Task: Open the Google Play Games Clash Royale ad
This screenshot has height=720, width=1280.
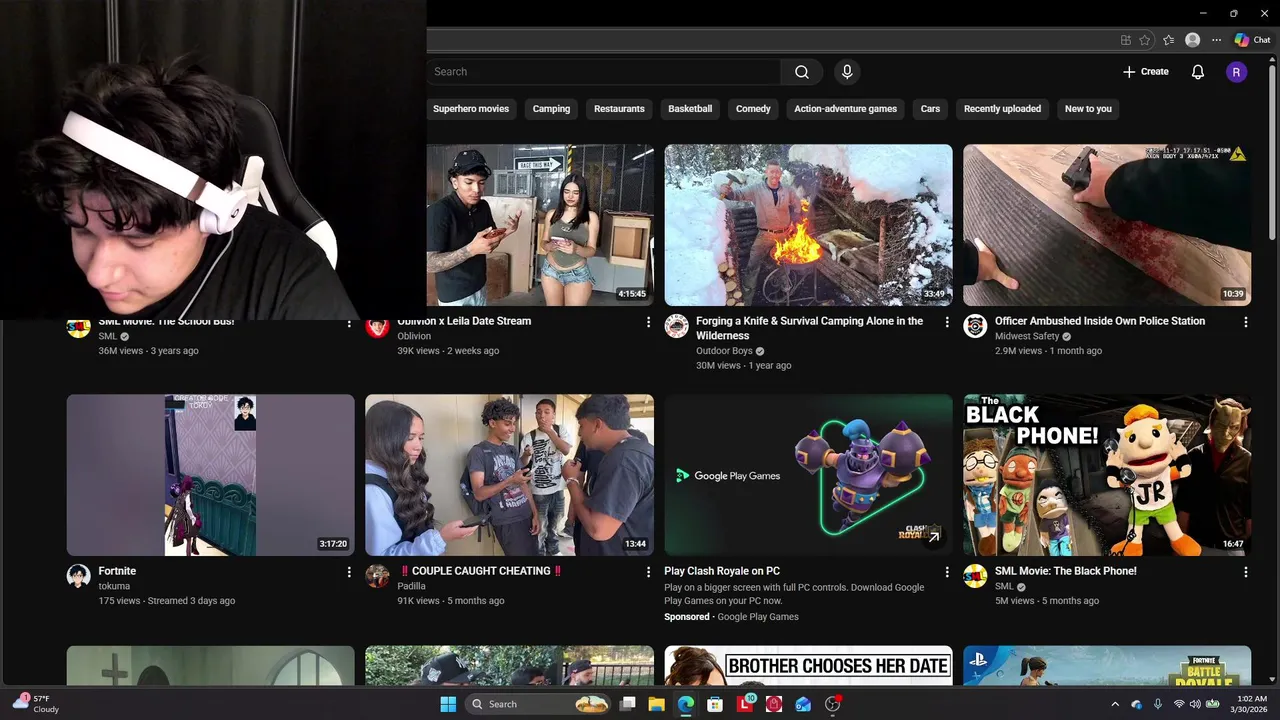Action: (808, 475)
